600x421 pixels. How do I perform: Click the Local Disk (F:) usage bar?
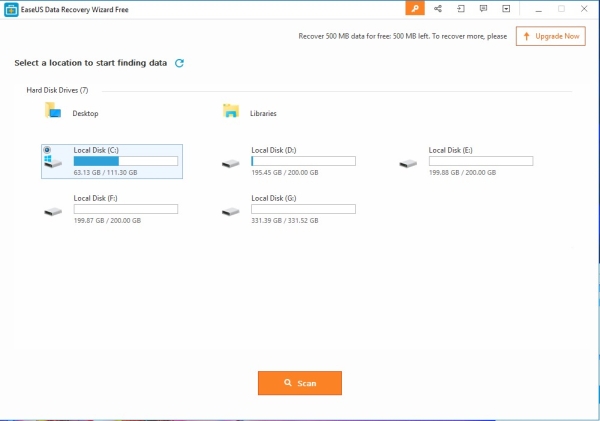click(x=126, y=209)
